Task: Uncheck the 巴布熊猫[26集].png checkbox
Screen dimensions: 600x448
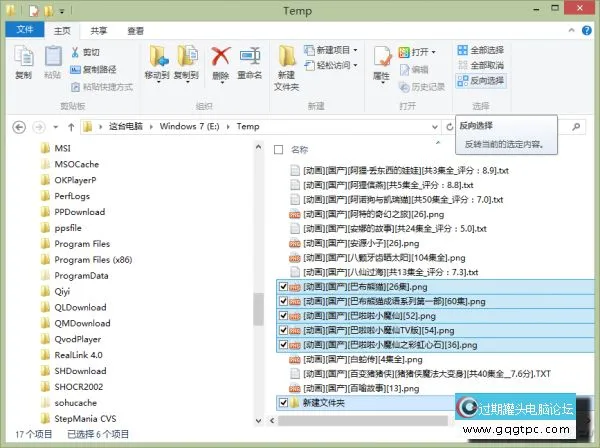Action: (284, 287)
